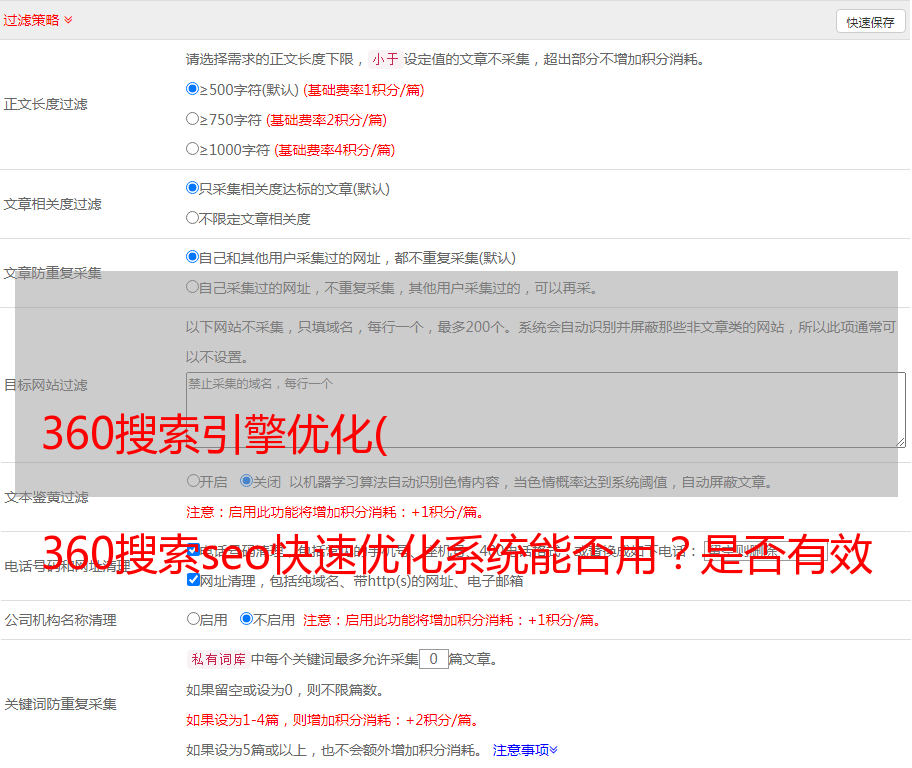
Task: Select 启用 for 公司机构名称清理
Action: (194, 618)
